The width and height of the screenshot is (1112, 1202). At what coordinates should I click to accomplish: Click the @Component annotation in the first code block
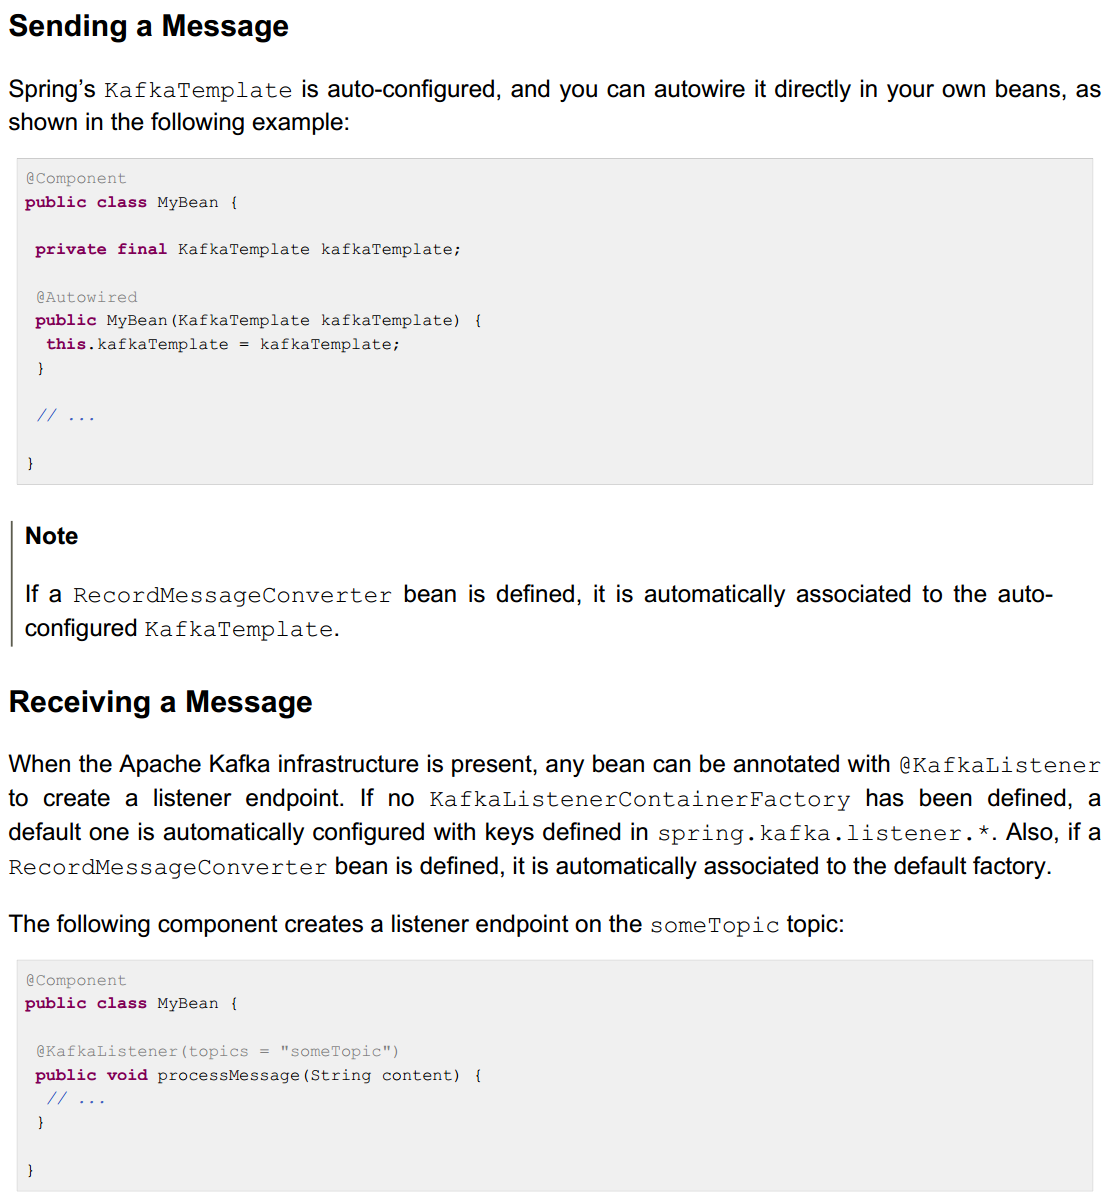click(x=76, y=178)
